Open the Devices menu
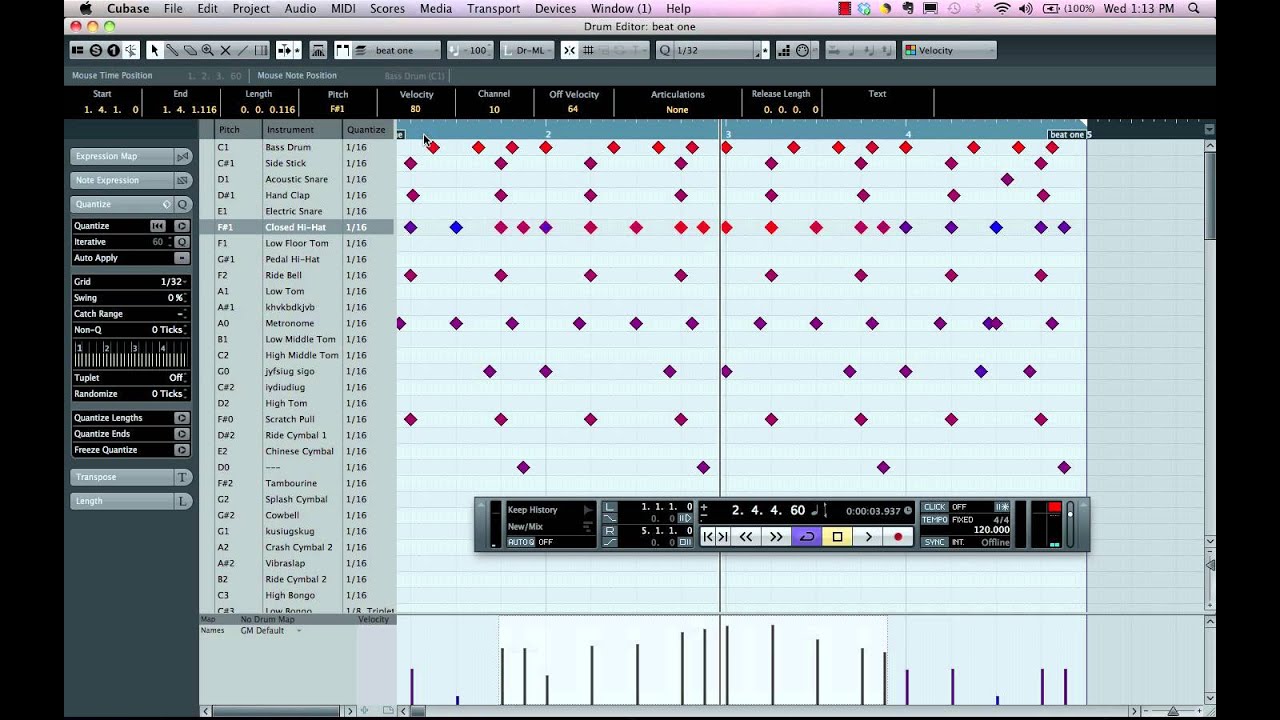 point(555,9)
